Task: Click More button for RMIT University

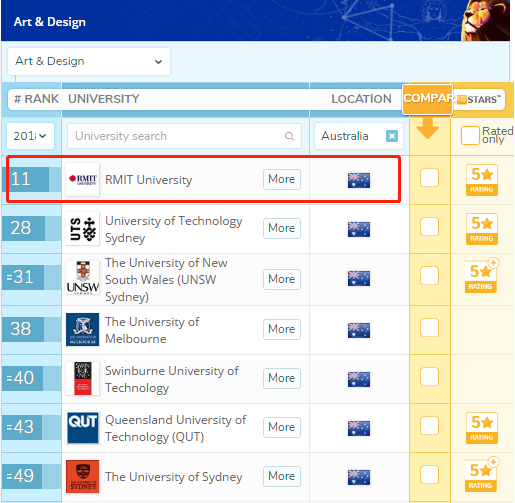Action: pyautogui.click(x=282, y=179)
